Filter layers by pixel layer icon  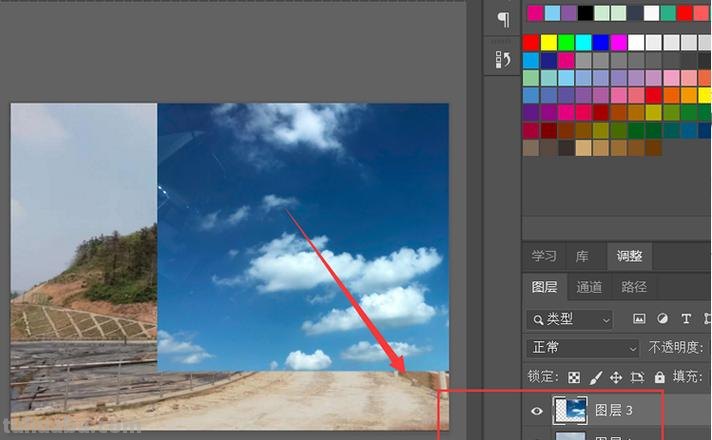(640, 319)
